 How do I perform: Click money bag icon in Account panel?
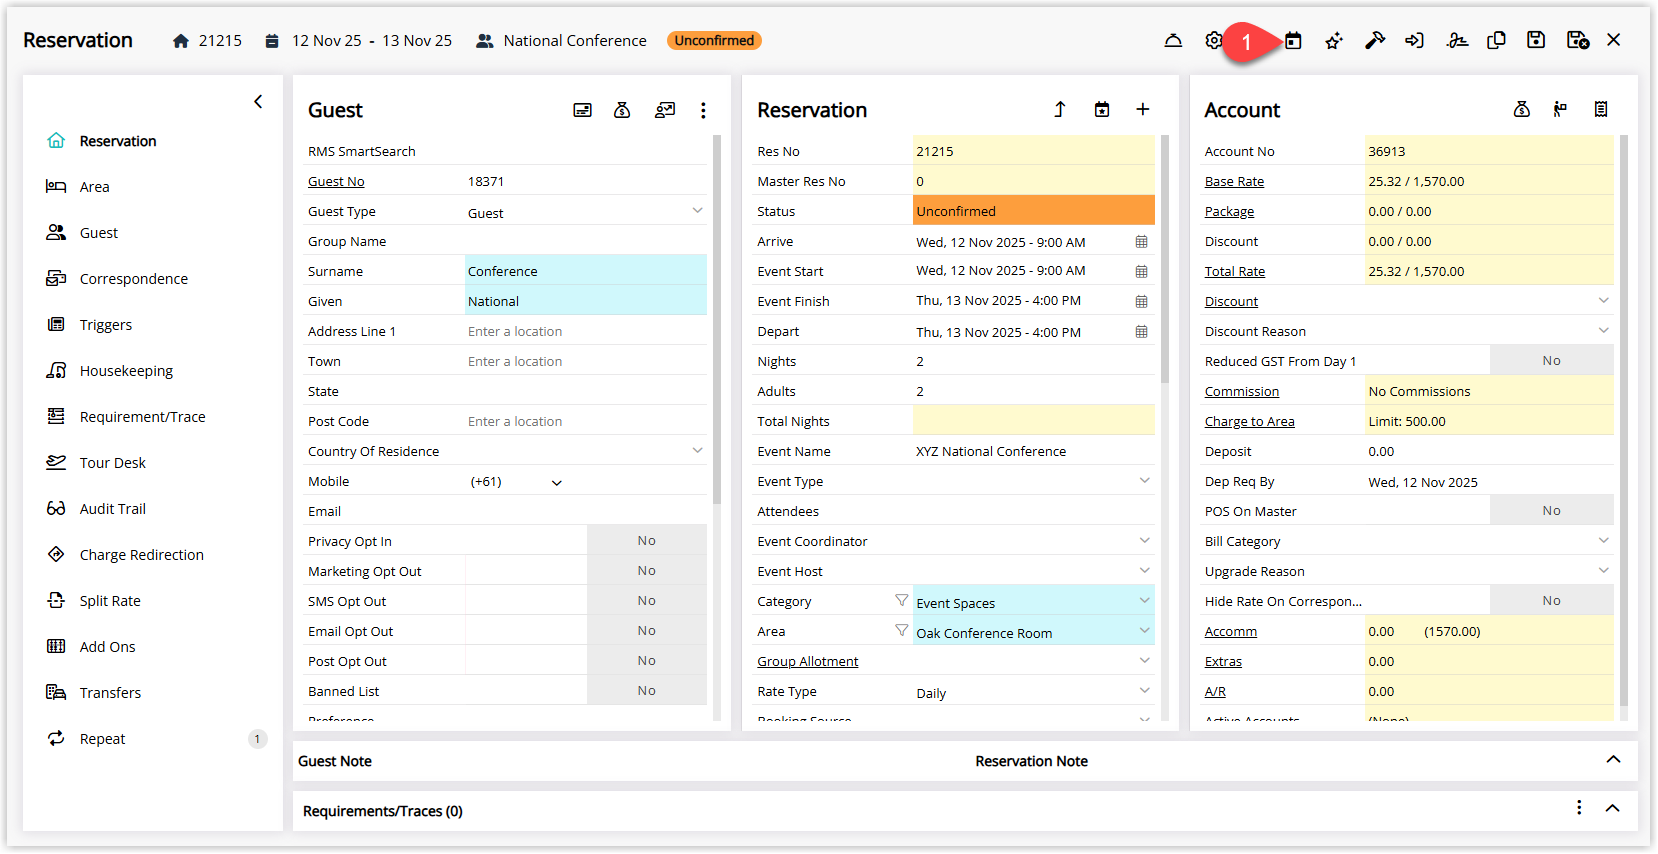1522,110
